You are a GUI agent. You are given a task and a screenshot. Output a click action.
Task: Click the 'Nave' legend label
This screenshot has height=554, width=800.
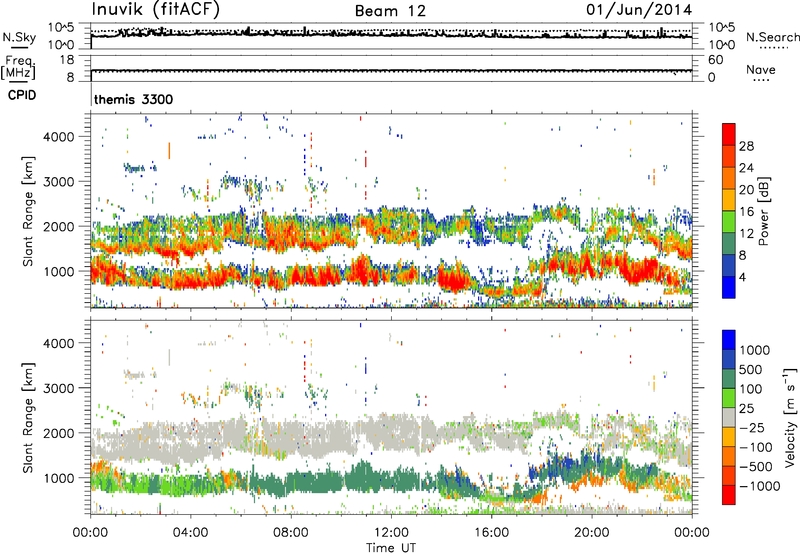click(761, 70)
